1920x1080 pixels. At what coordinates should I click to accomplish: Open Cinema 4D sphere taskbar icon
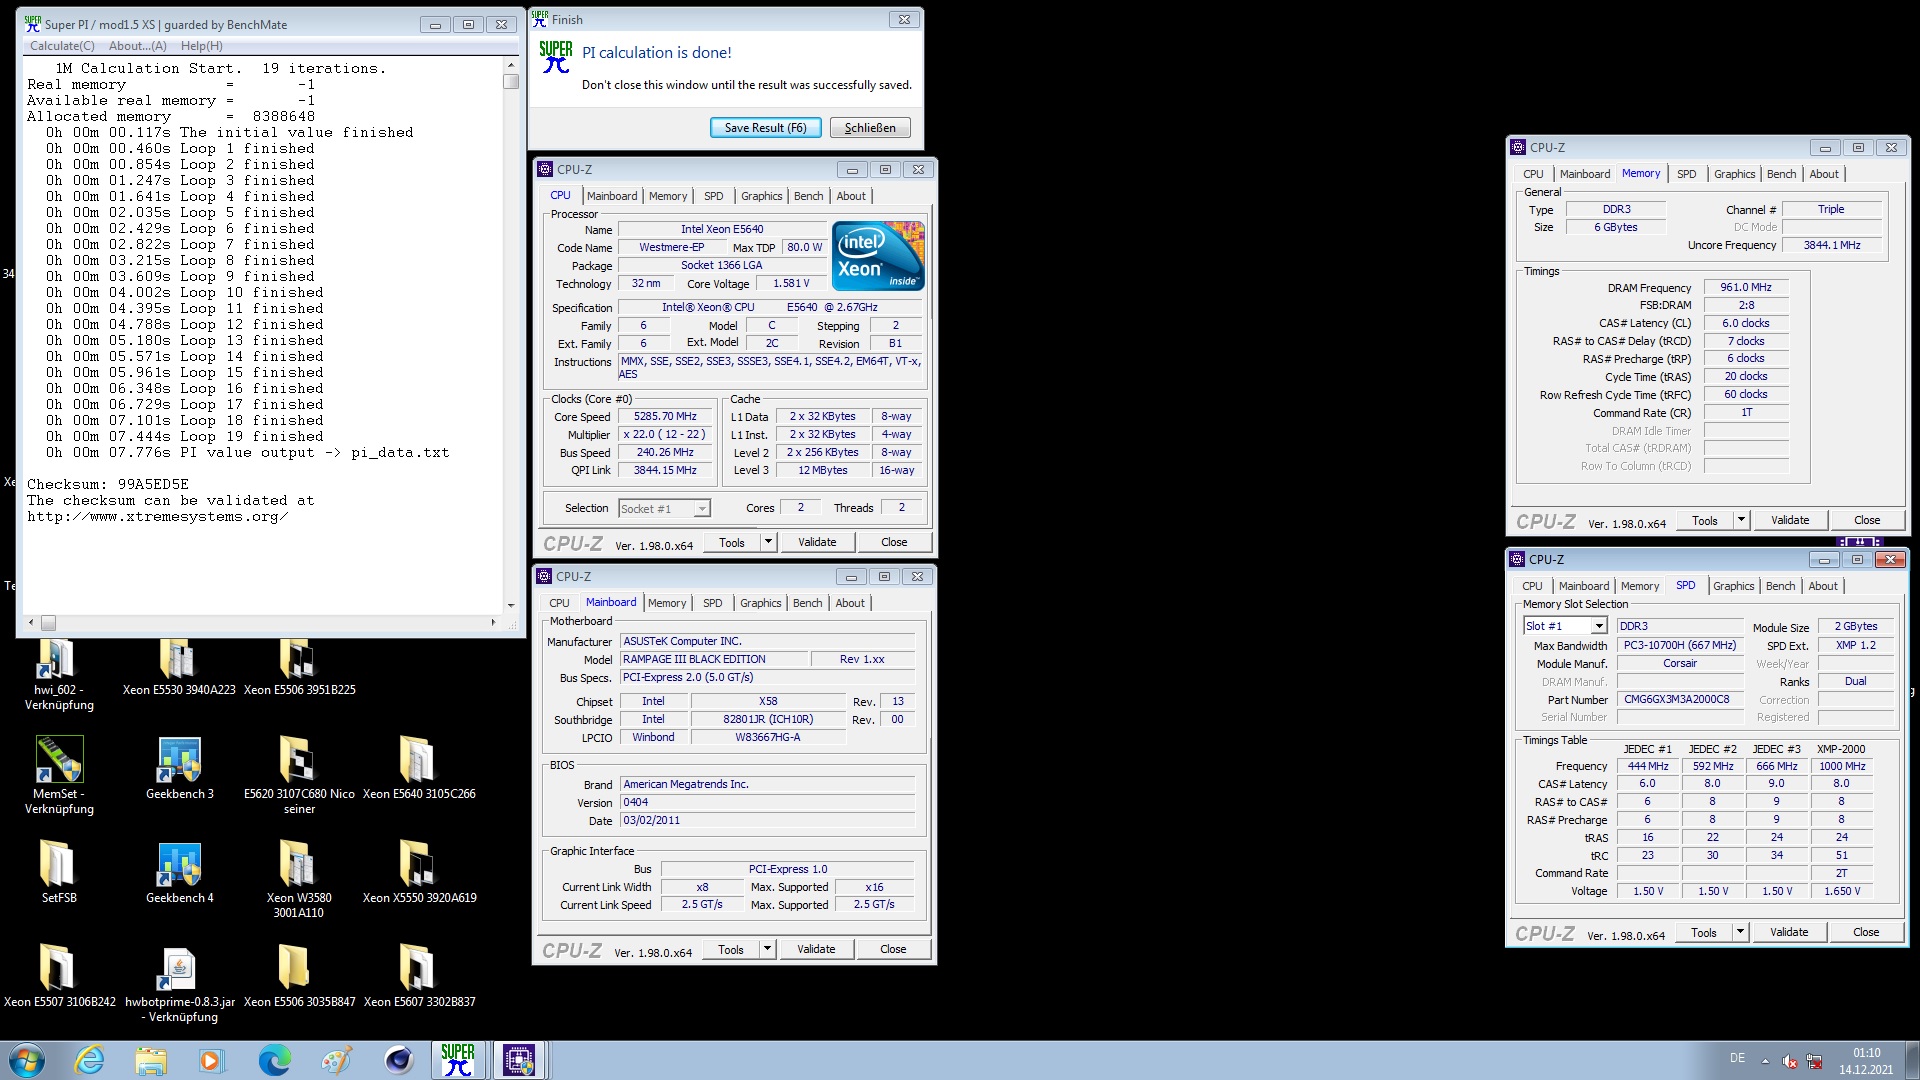pos(398,1060)
